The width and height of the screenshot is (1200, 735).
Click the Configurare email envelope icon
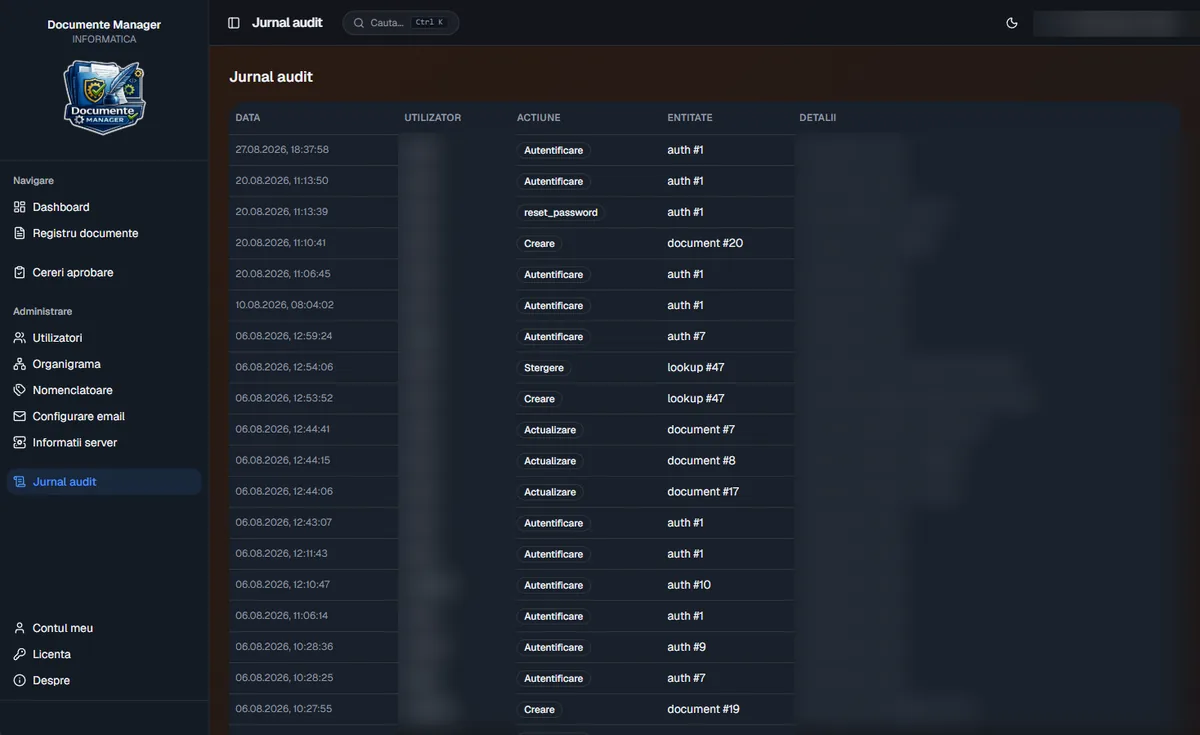(x=20, y=416)
